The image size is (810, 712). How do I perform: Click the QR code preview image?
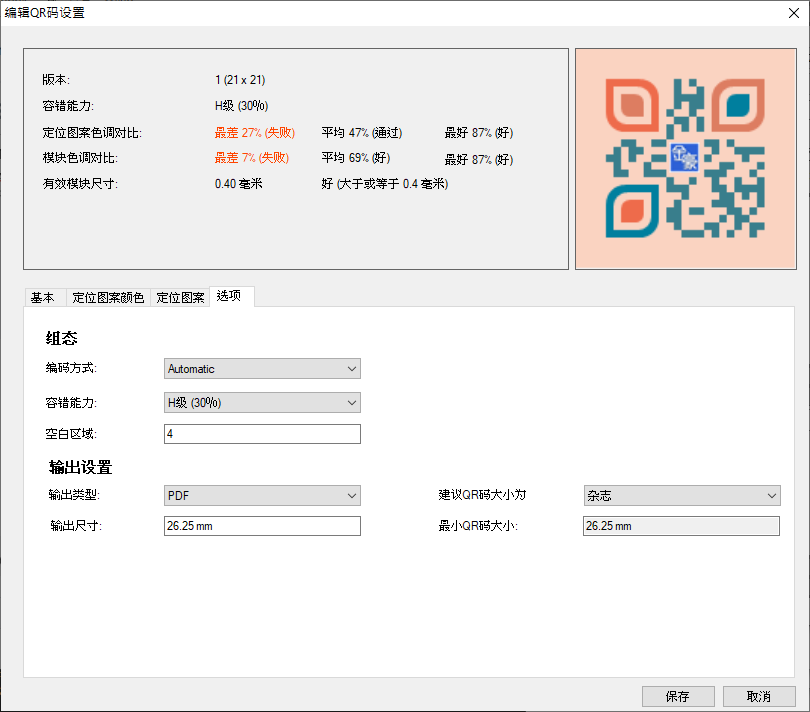pos(686,159)
